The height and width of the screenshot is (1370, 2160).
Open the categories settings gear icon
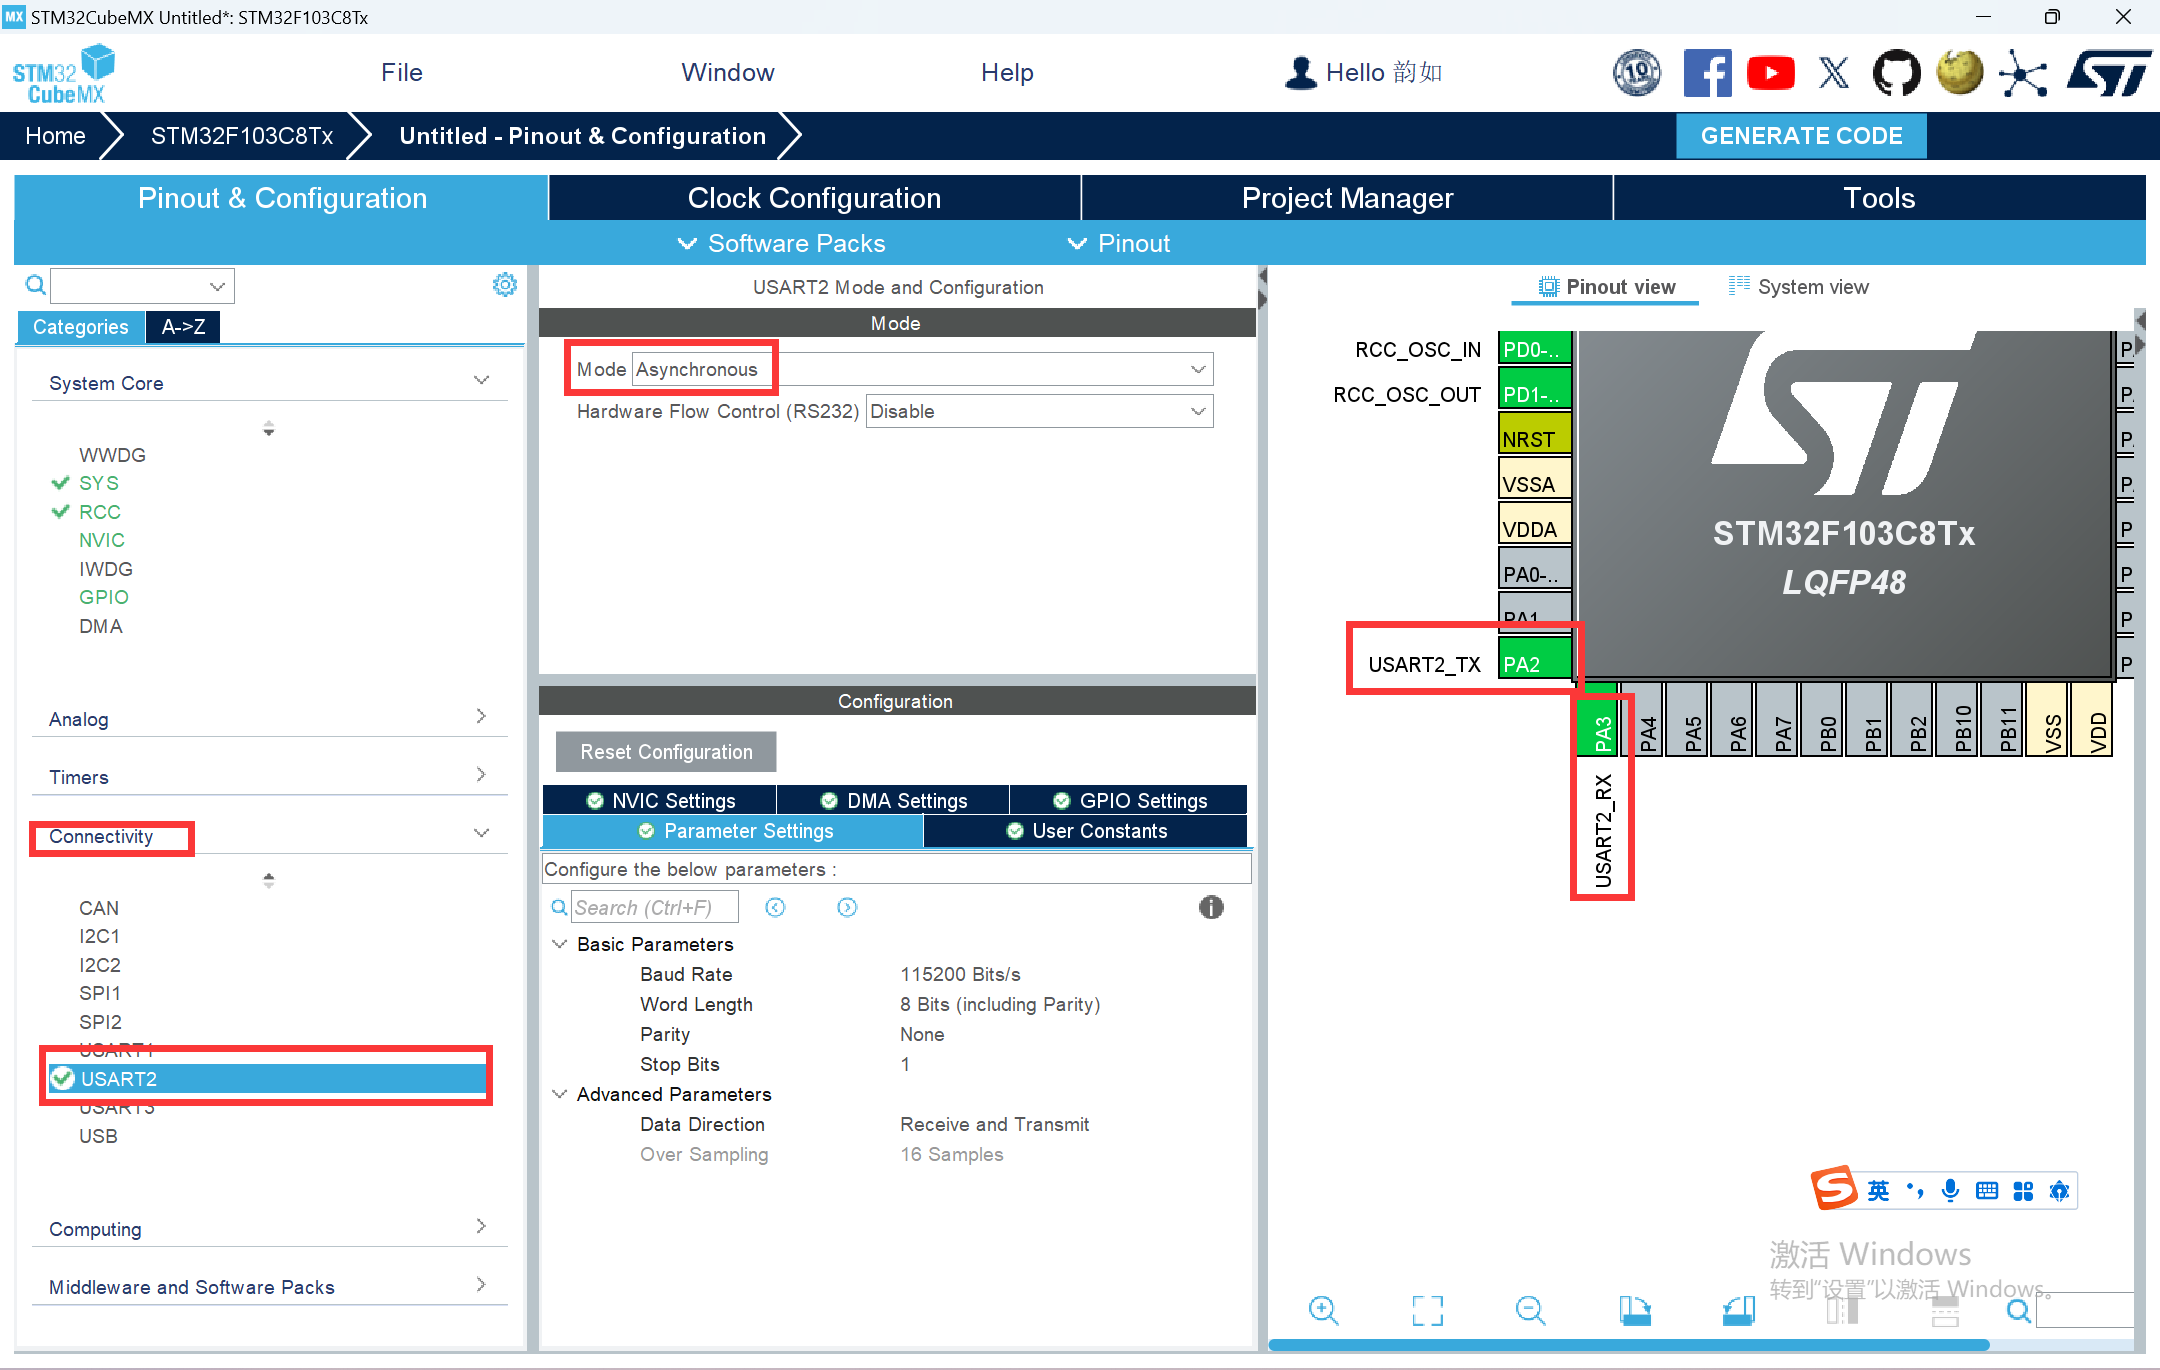pos(505,285)
